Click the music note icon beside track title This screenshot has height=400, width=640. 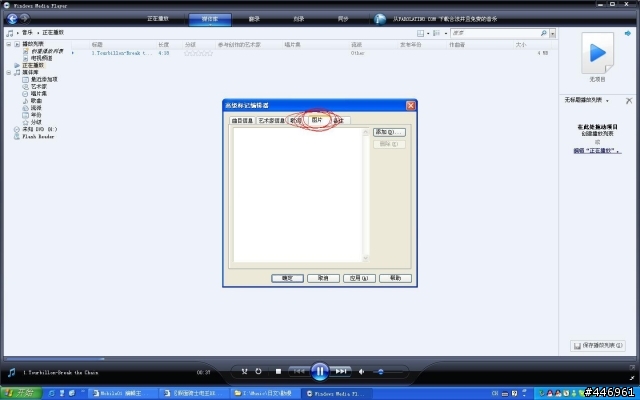11,372
